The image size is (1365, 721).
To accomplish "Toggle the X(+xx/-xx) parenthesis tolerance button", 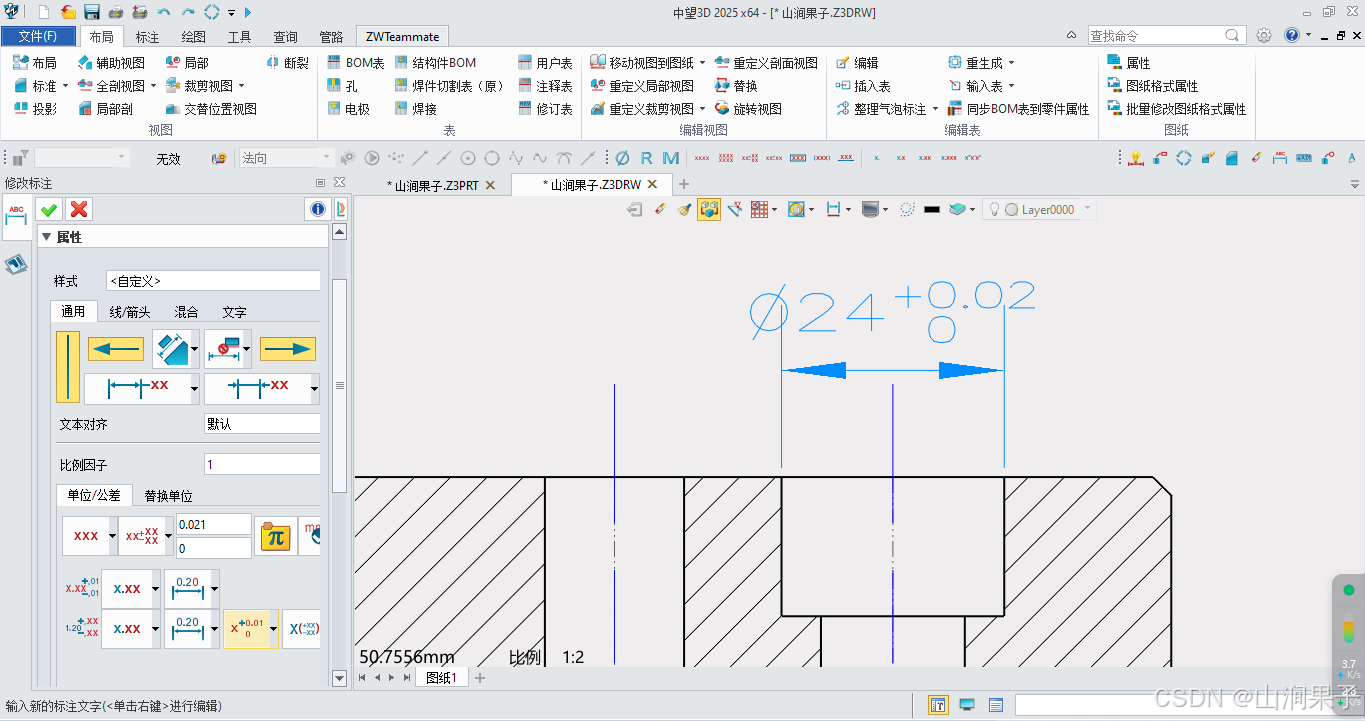I will point(301,629).
